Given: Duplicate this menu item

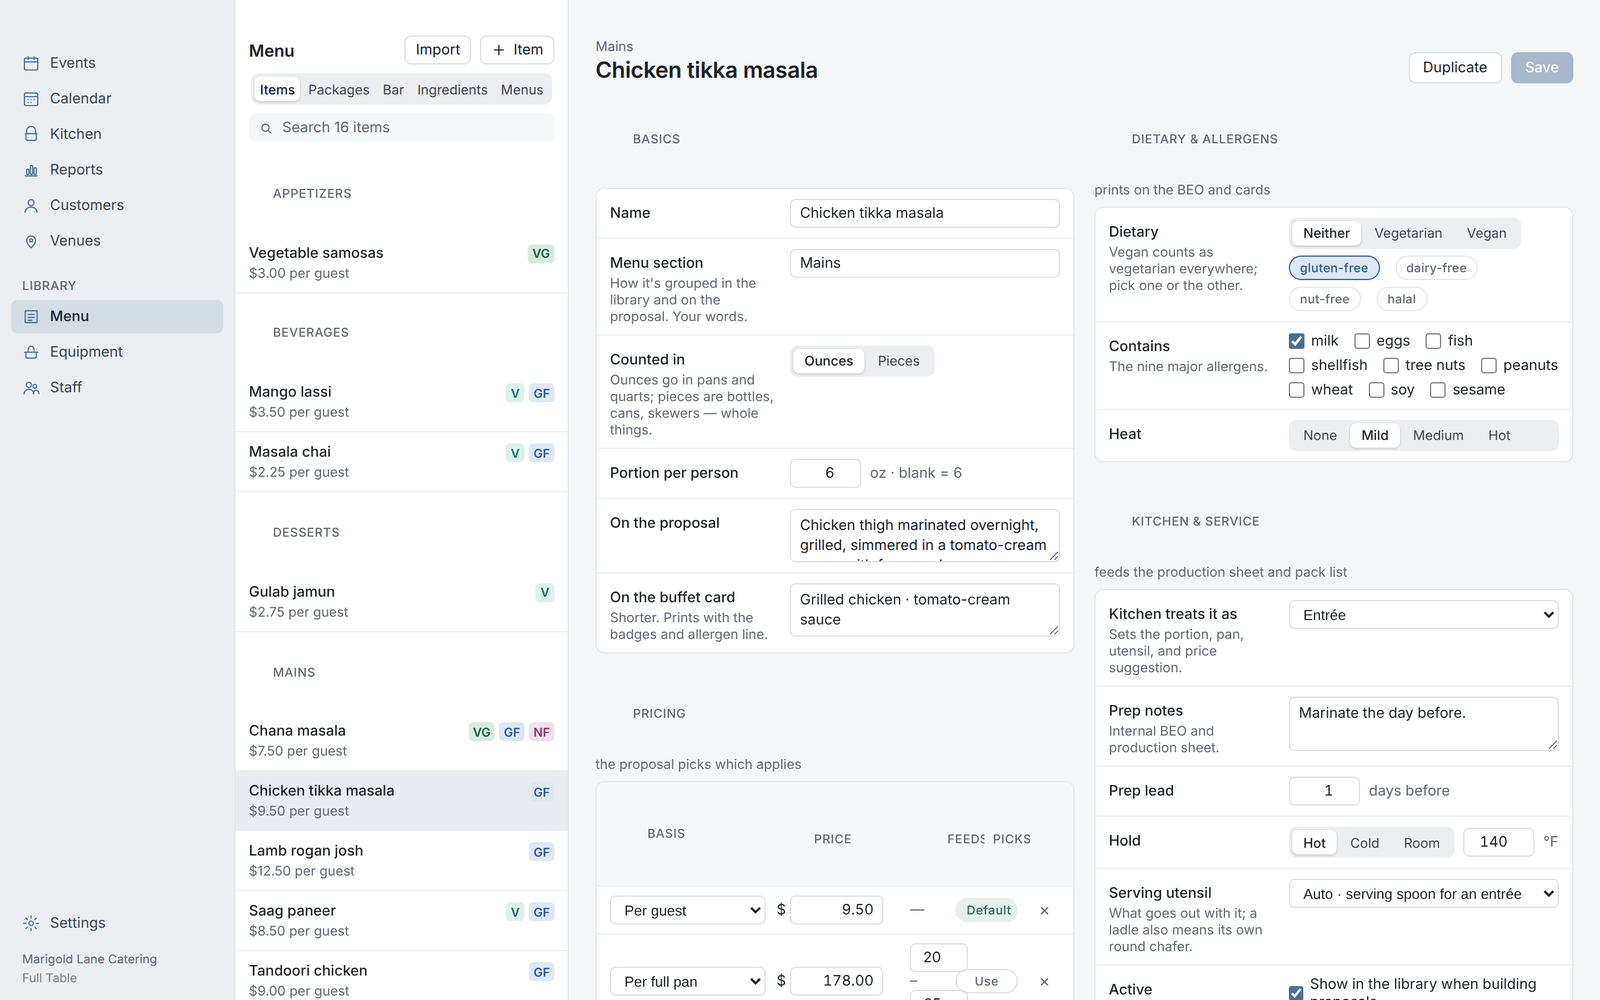Looking at the screenshot, I should tap(1455, 67).
